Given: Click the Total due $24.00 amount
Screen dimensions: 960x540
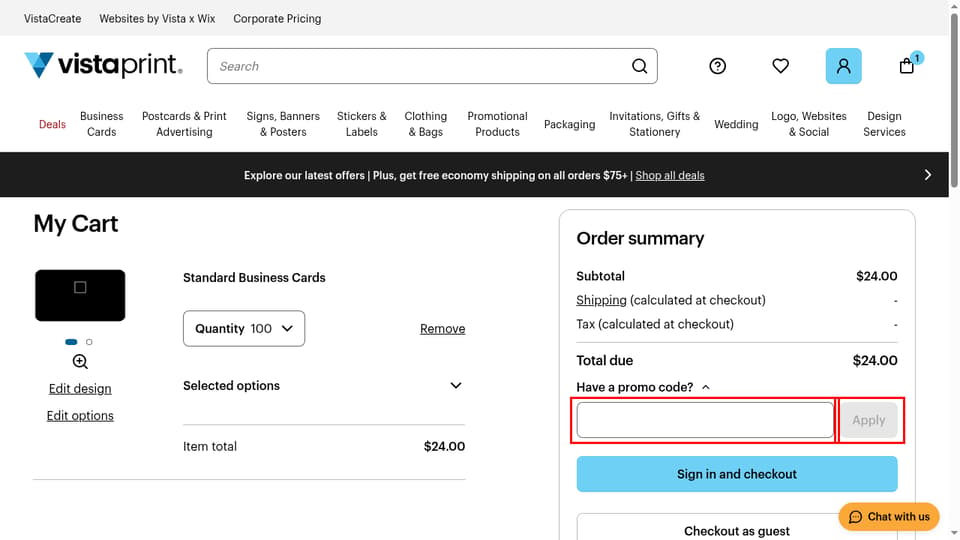Looking at the screenshot, I should 875,361.
